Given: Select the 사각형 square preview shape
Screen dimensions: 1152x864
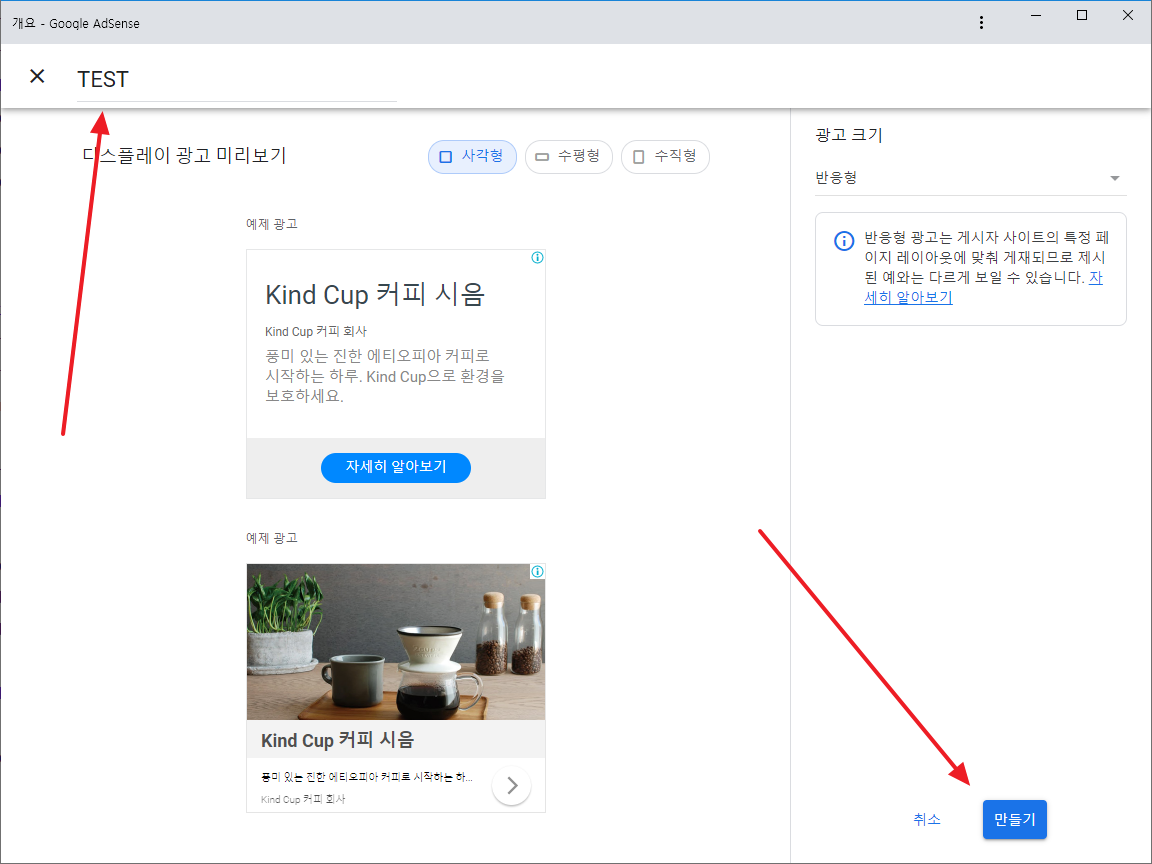Looking at the screenshot, I should (x=472, y=156).
